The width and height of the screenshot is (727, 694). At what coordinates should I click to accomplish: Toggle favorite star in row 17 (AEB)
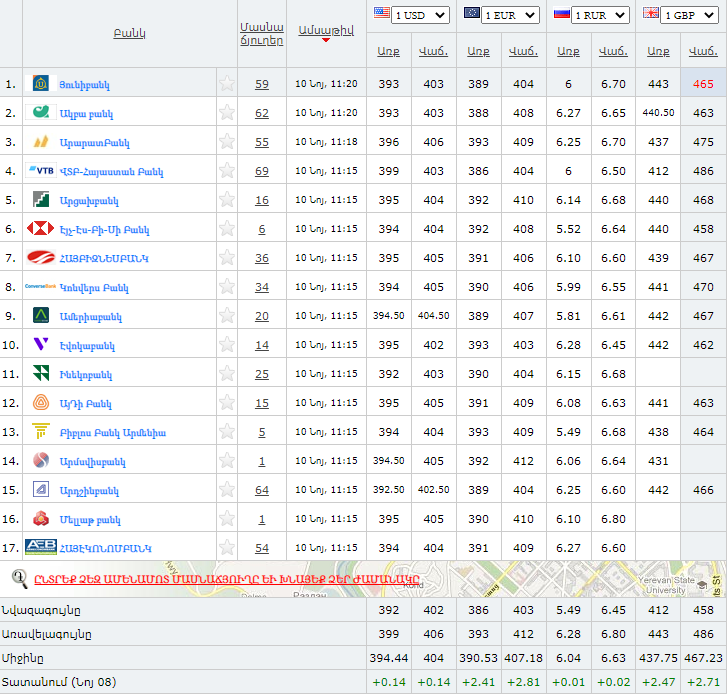(x=227, y=548)
